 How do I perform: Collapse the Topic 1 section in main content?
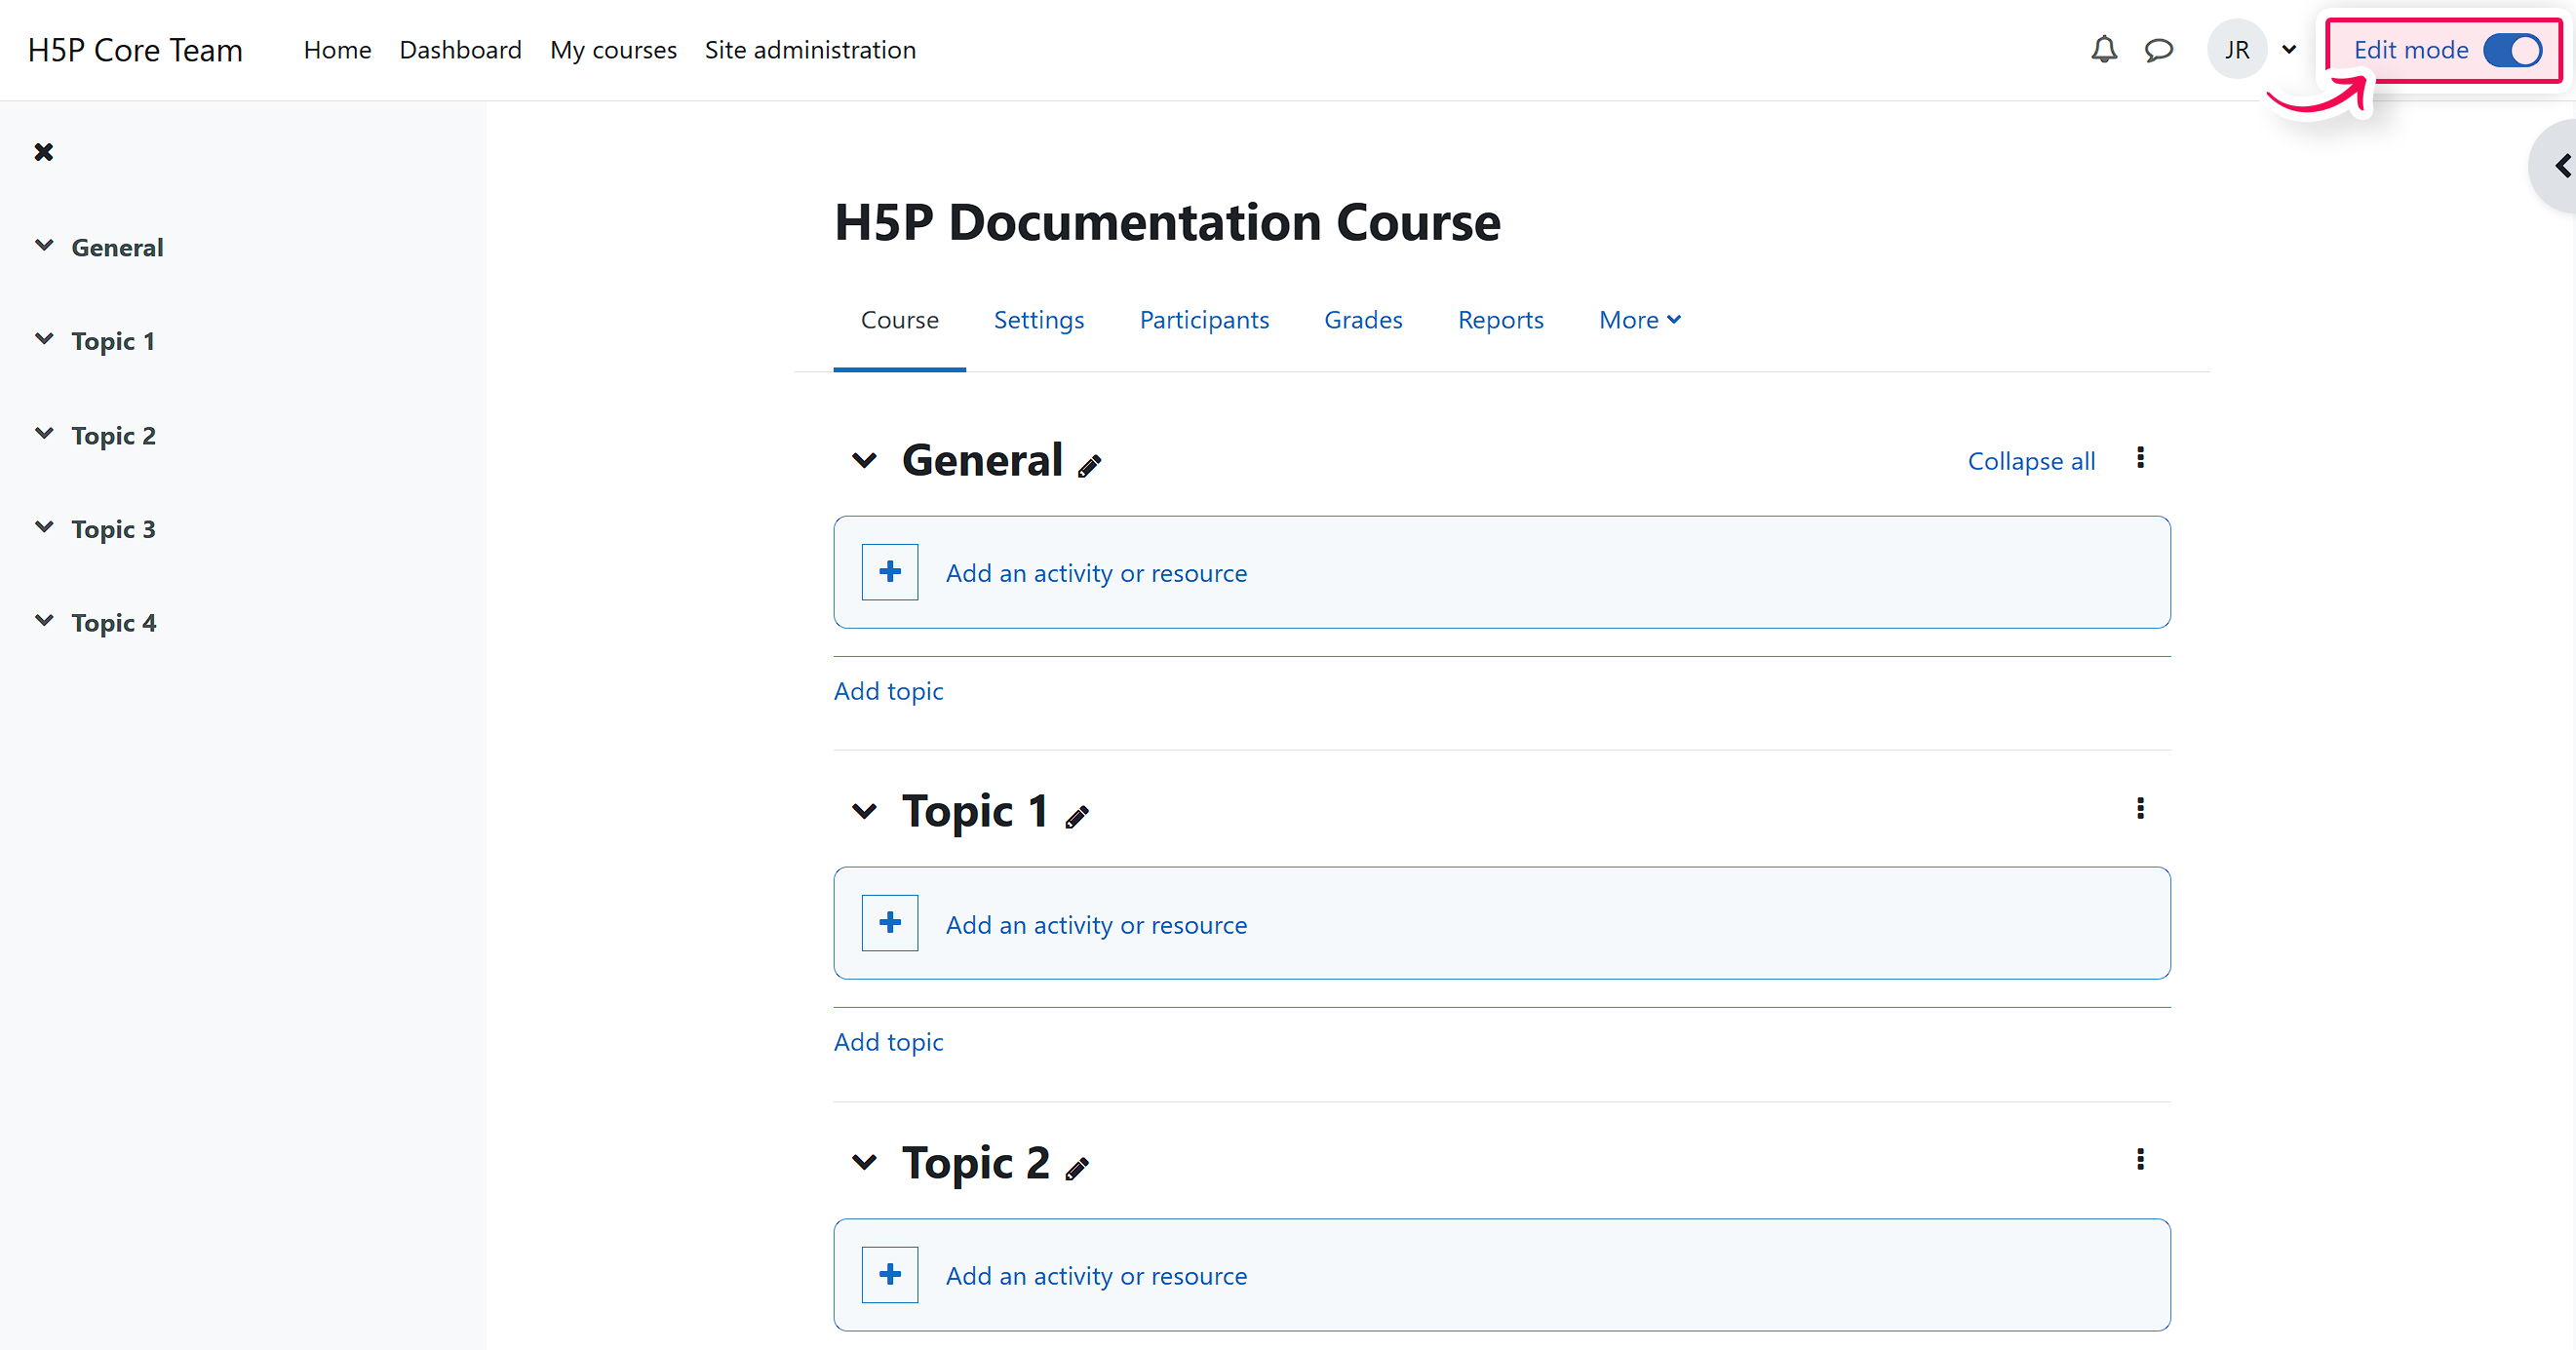[x=864, y=811]
